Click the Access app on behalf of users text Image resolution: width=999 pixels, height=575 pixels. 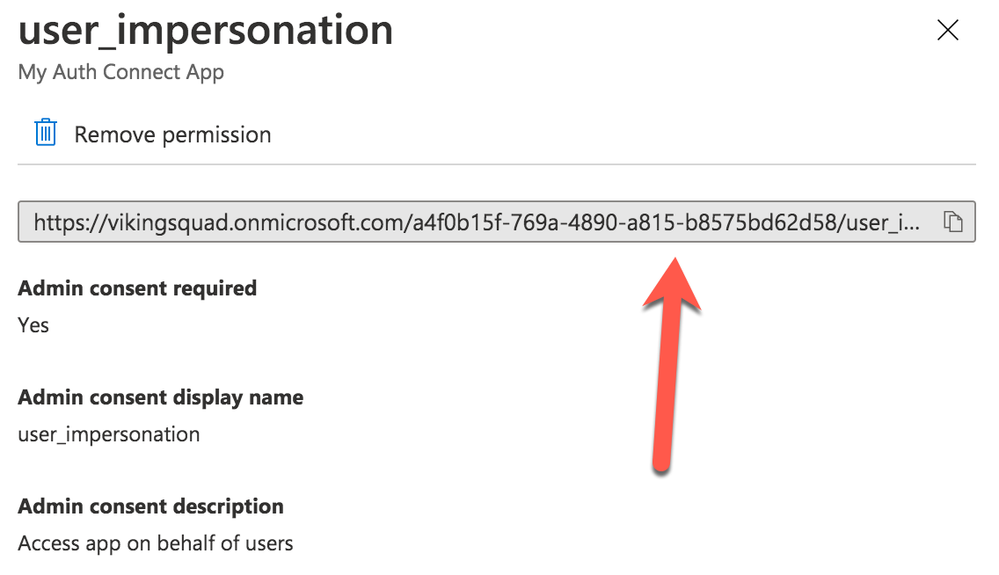pos(155,543)
